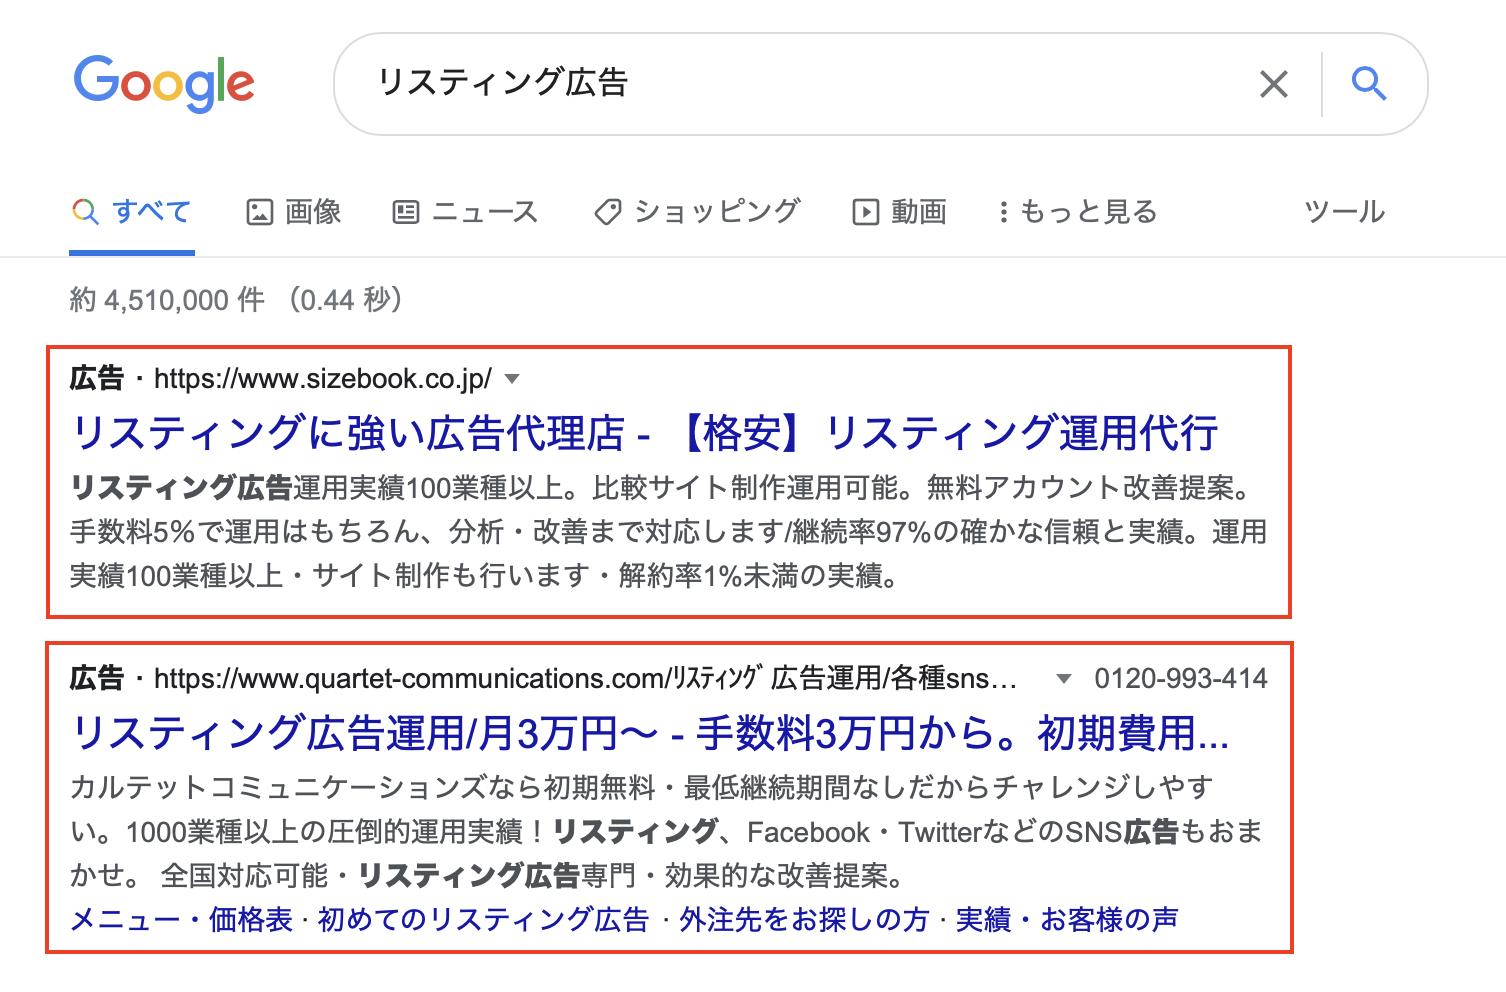Click the 広告 label on the sizebook ad

(x=97, y=379)
